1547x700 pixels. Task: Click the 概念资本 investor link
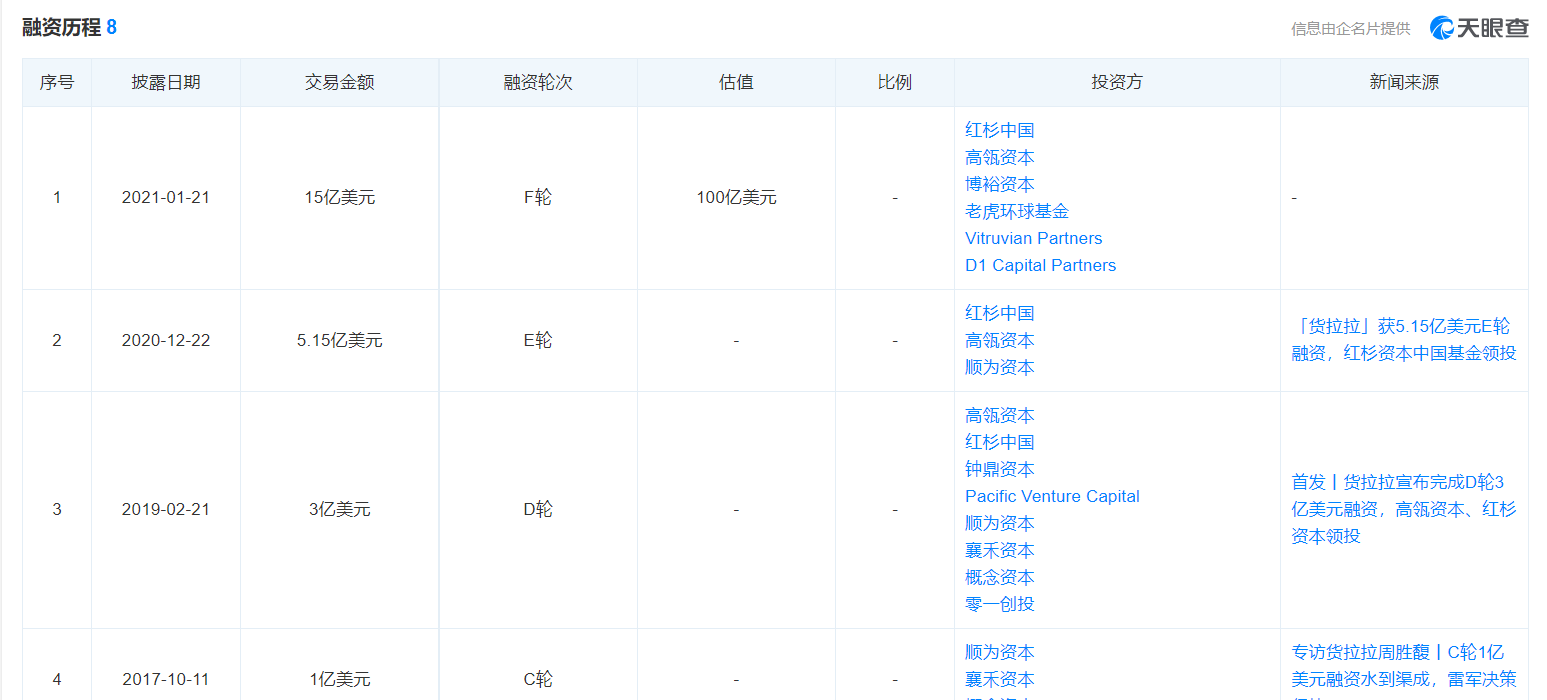999,577
